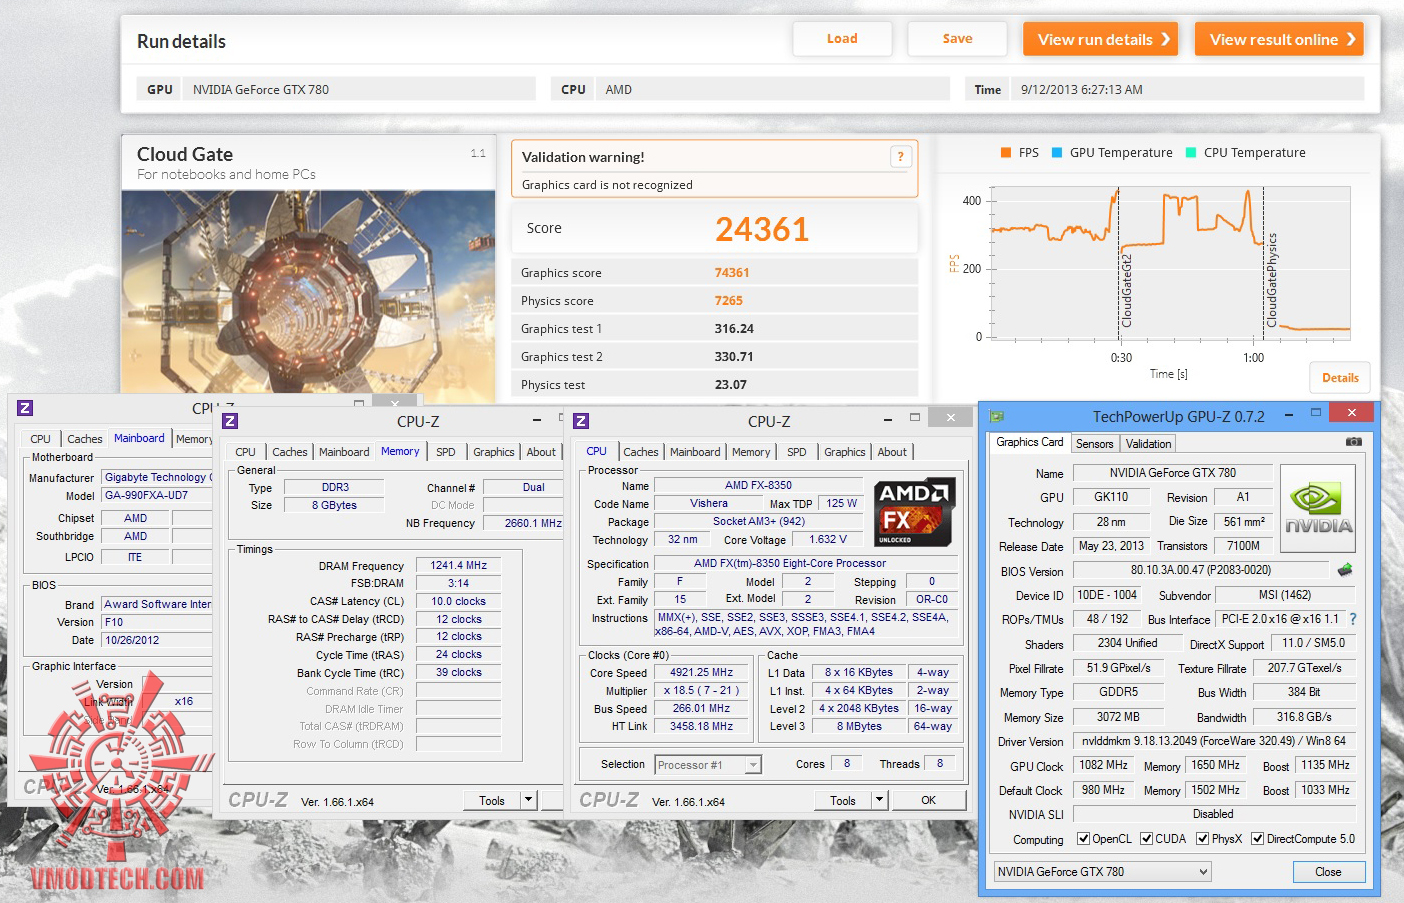The height and width of the screenshot is (903, 1404).
Task: Click the BIOS save icon beside BIOS Version
Action: [x=1345, y=570]
